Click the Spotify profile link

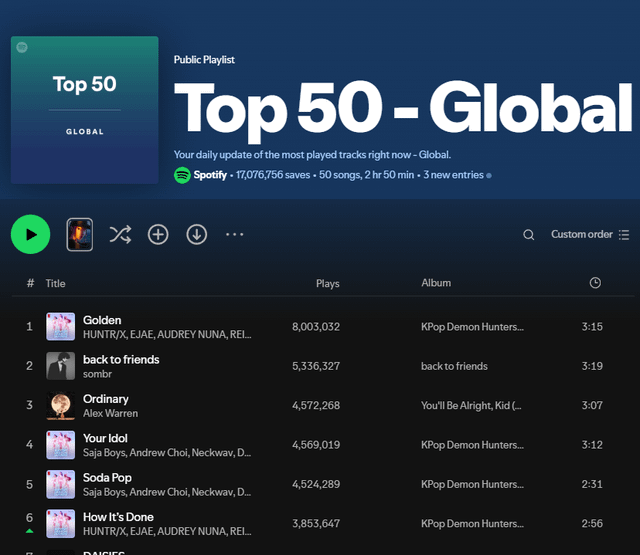pyautogui.click(x=208, y=175)
